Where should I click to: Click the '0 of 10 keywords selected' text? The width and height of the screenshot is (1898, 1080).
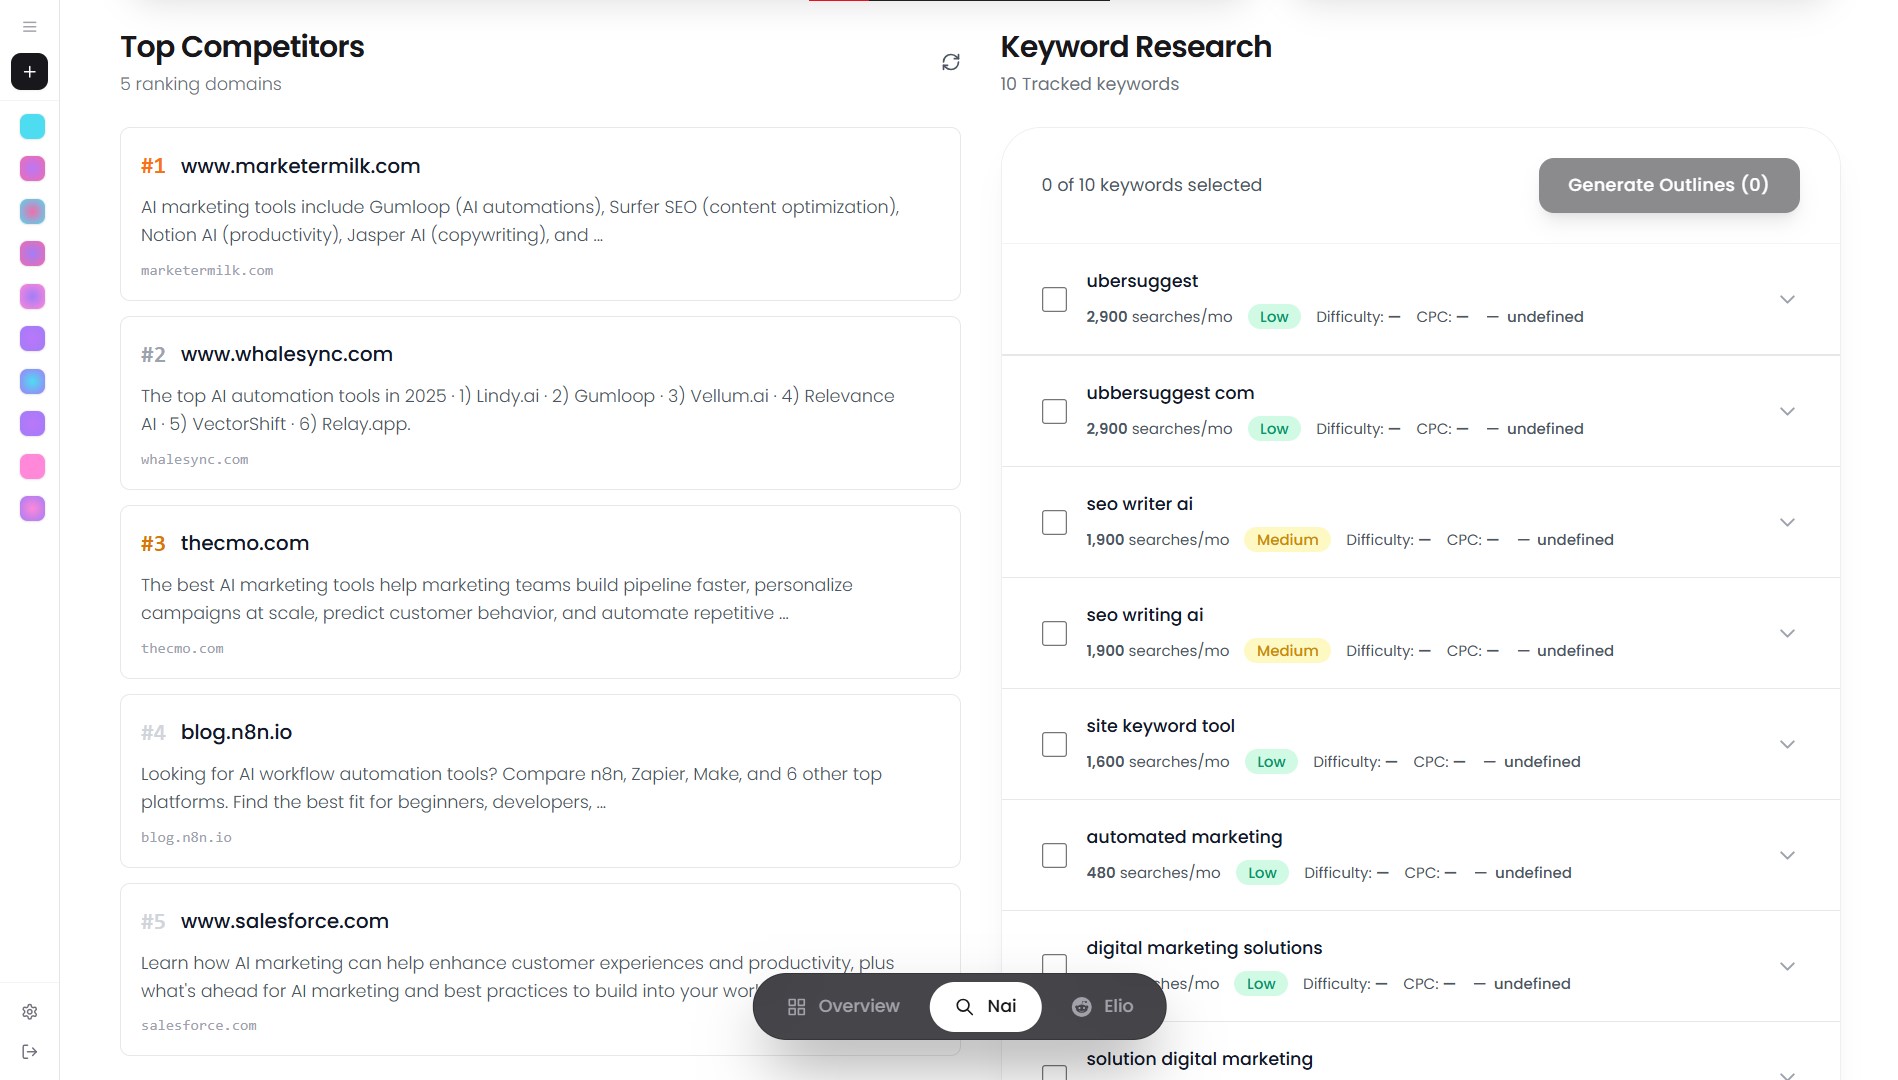1151,185
